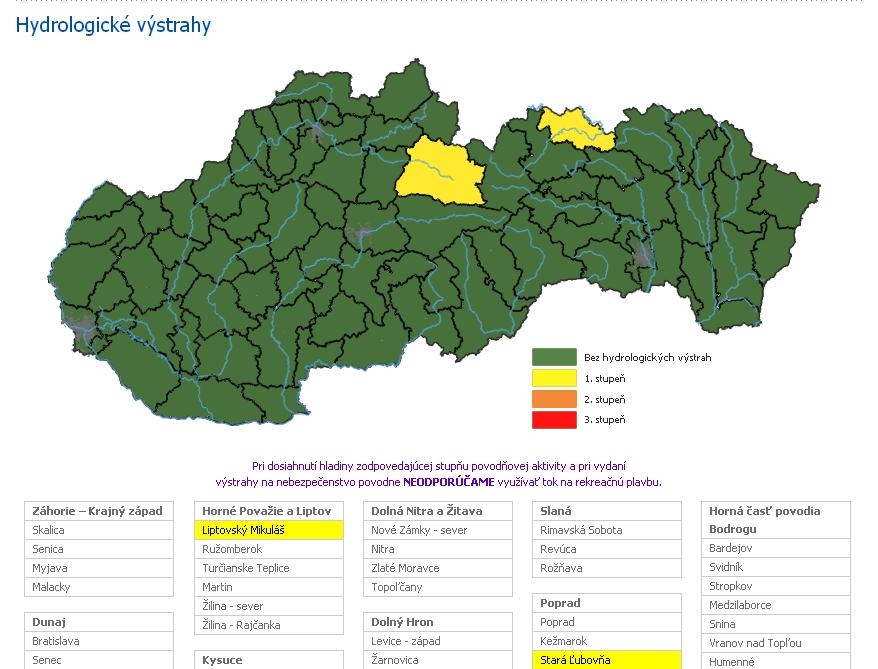This screenshot has height=669, width=878.
Task: Go to the Ružomberok district link
Action: tap(231, 549)
